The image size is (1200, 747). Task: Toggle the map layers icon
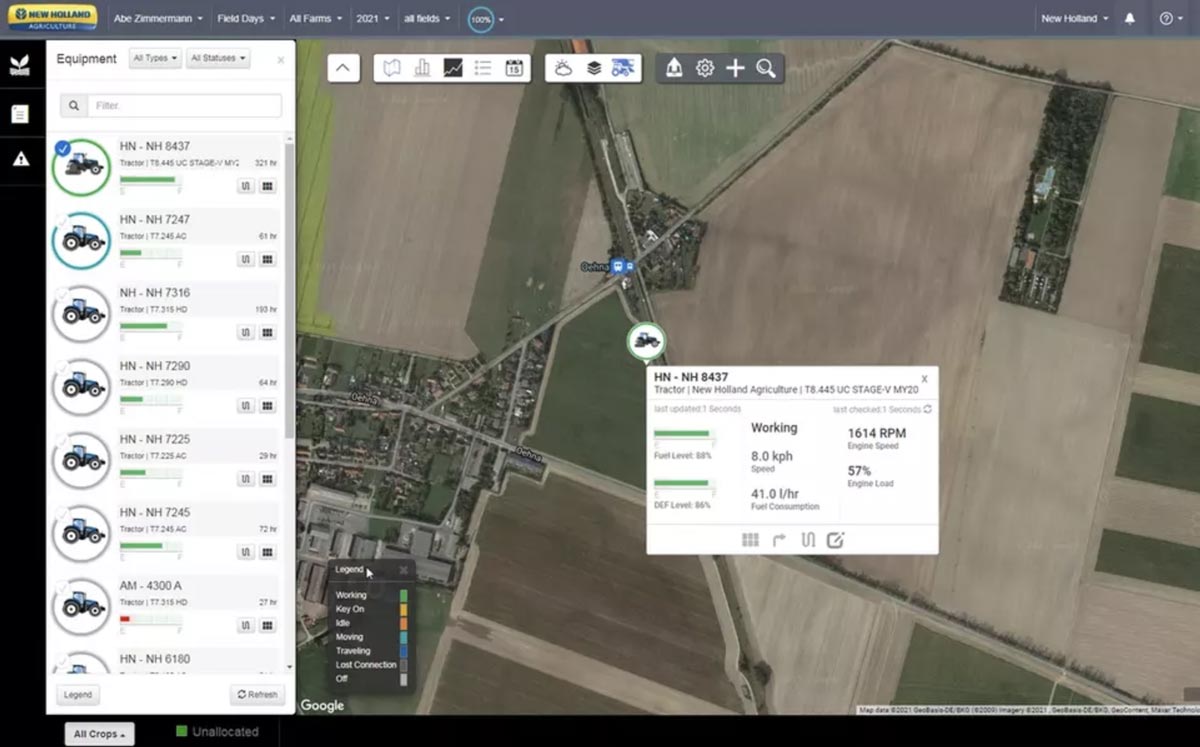(593, 68)
